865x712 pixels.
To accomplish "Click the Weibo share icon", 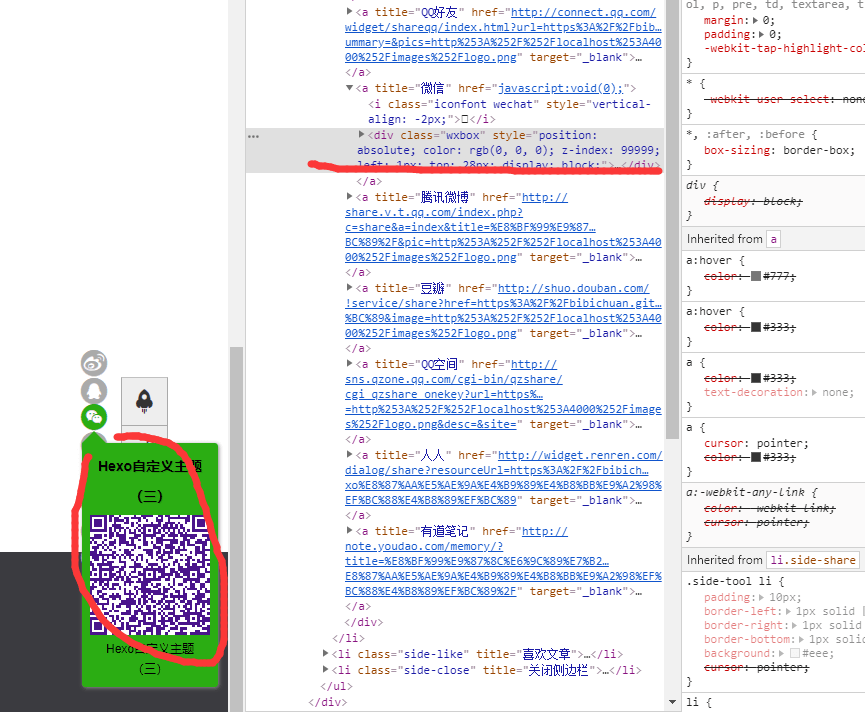I will (94, 364).
